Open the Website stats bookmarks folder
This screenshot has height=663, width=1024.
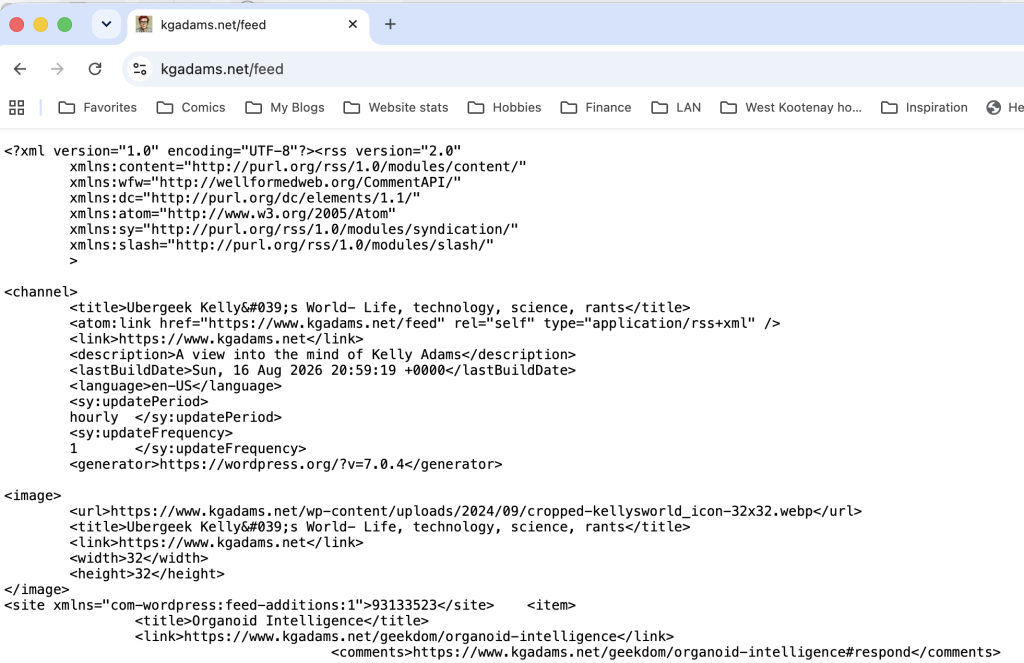pos(396,107)
